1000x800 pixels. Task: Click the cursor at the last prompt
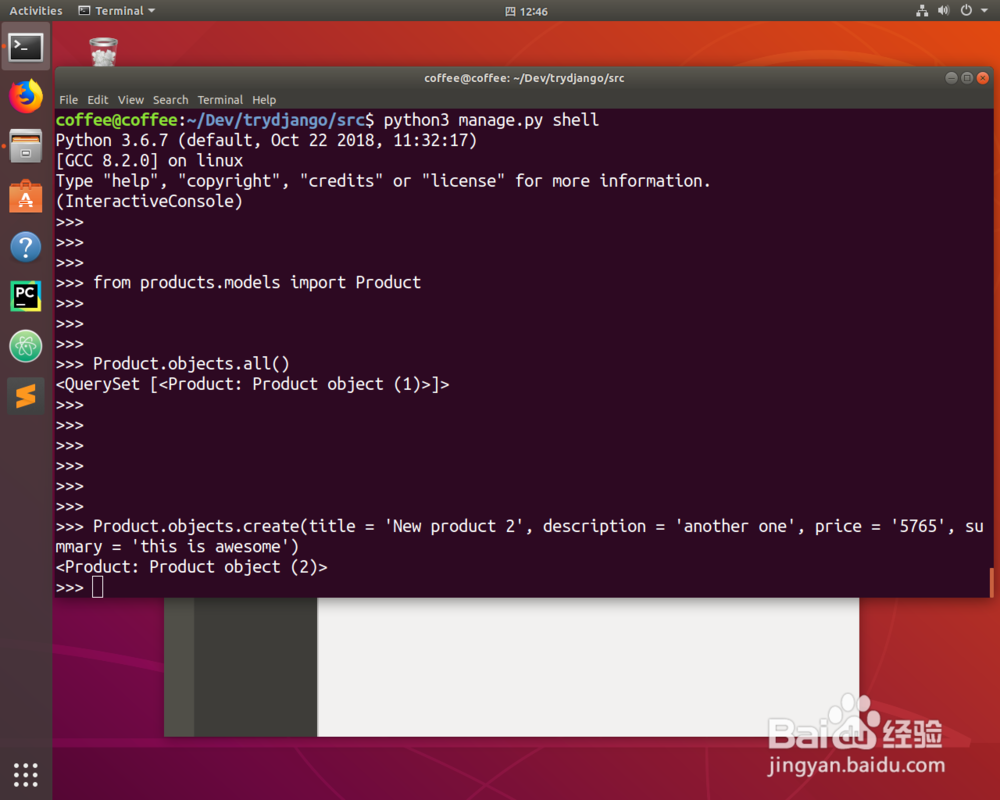pyautogui.click(x=97, y=587)
